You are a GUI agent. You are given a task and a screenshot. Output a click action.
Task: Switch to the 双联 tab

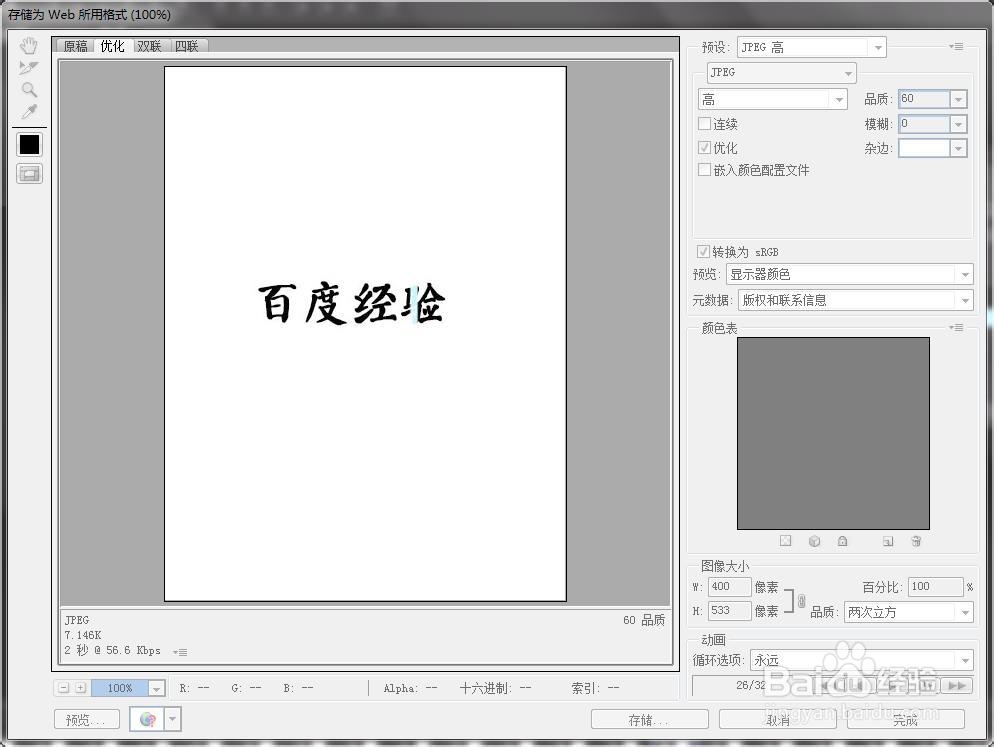point(148,45)
